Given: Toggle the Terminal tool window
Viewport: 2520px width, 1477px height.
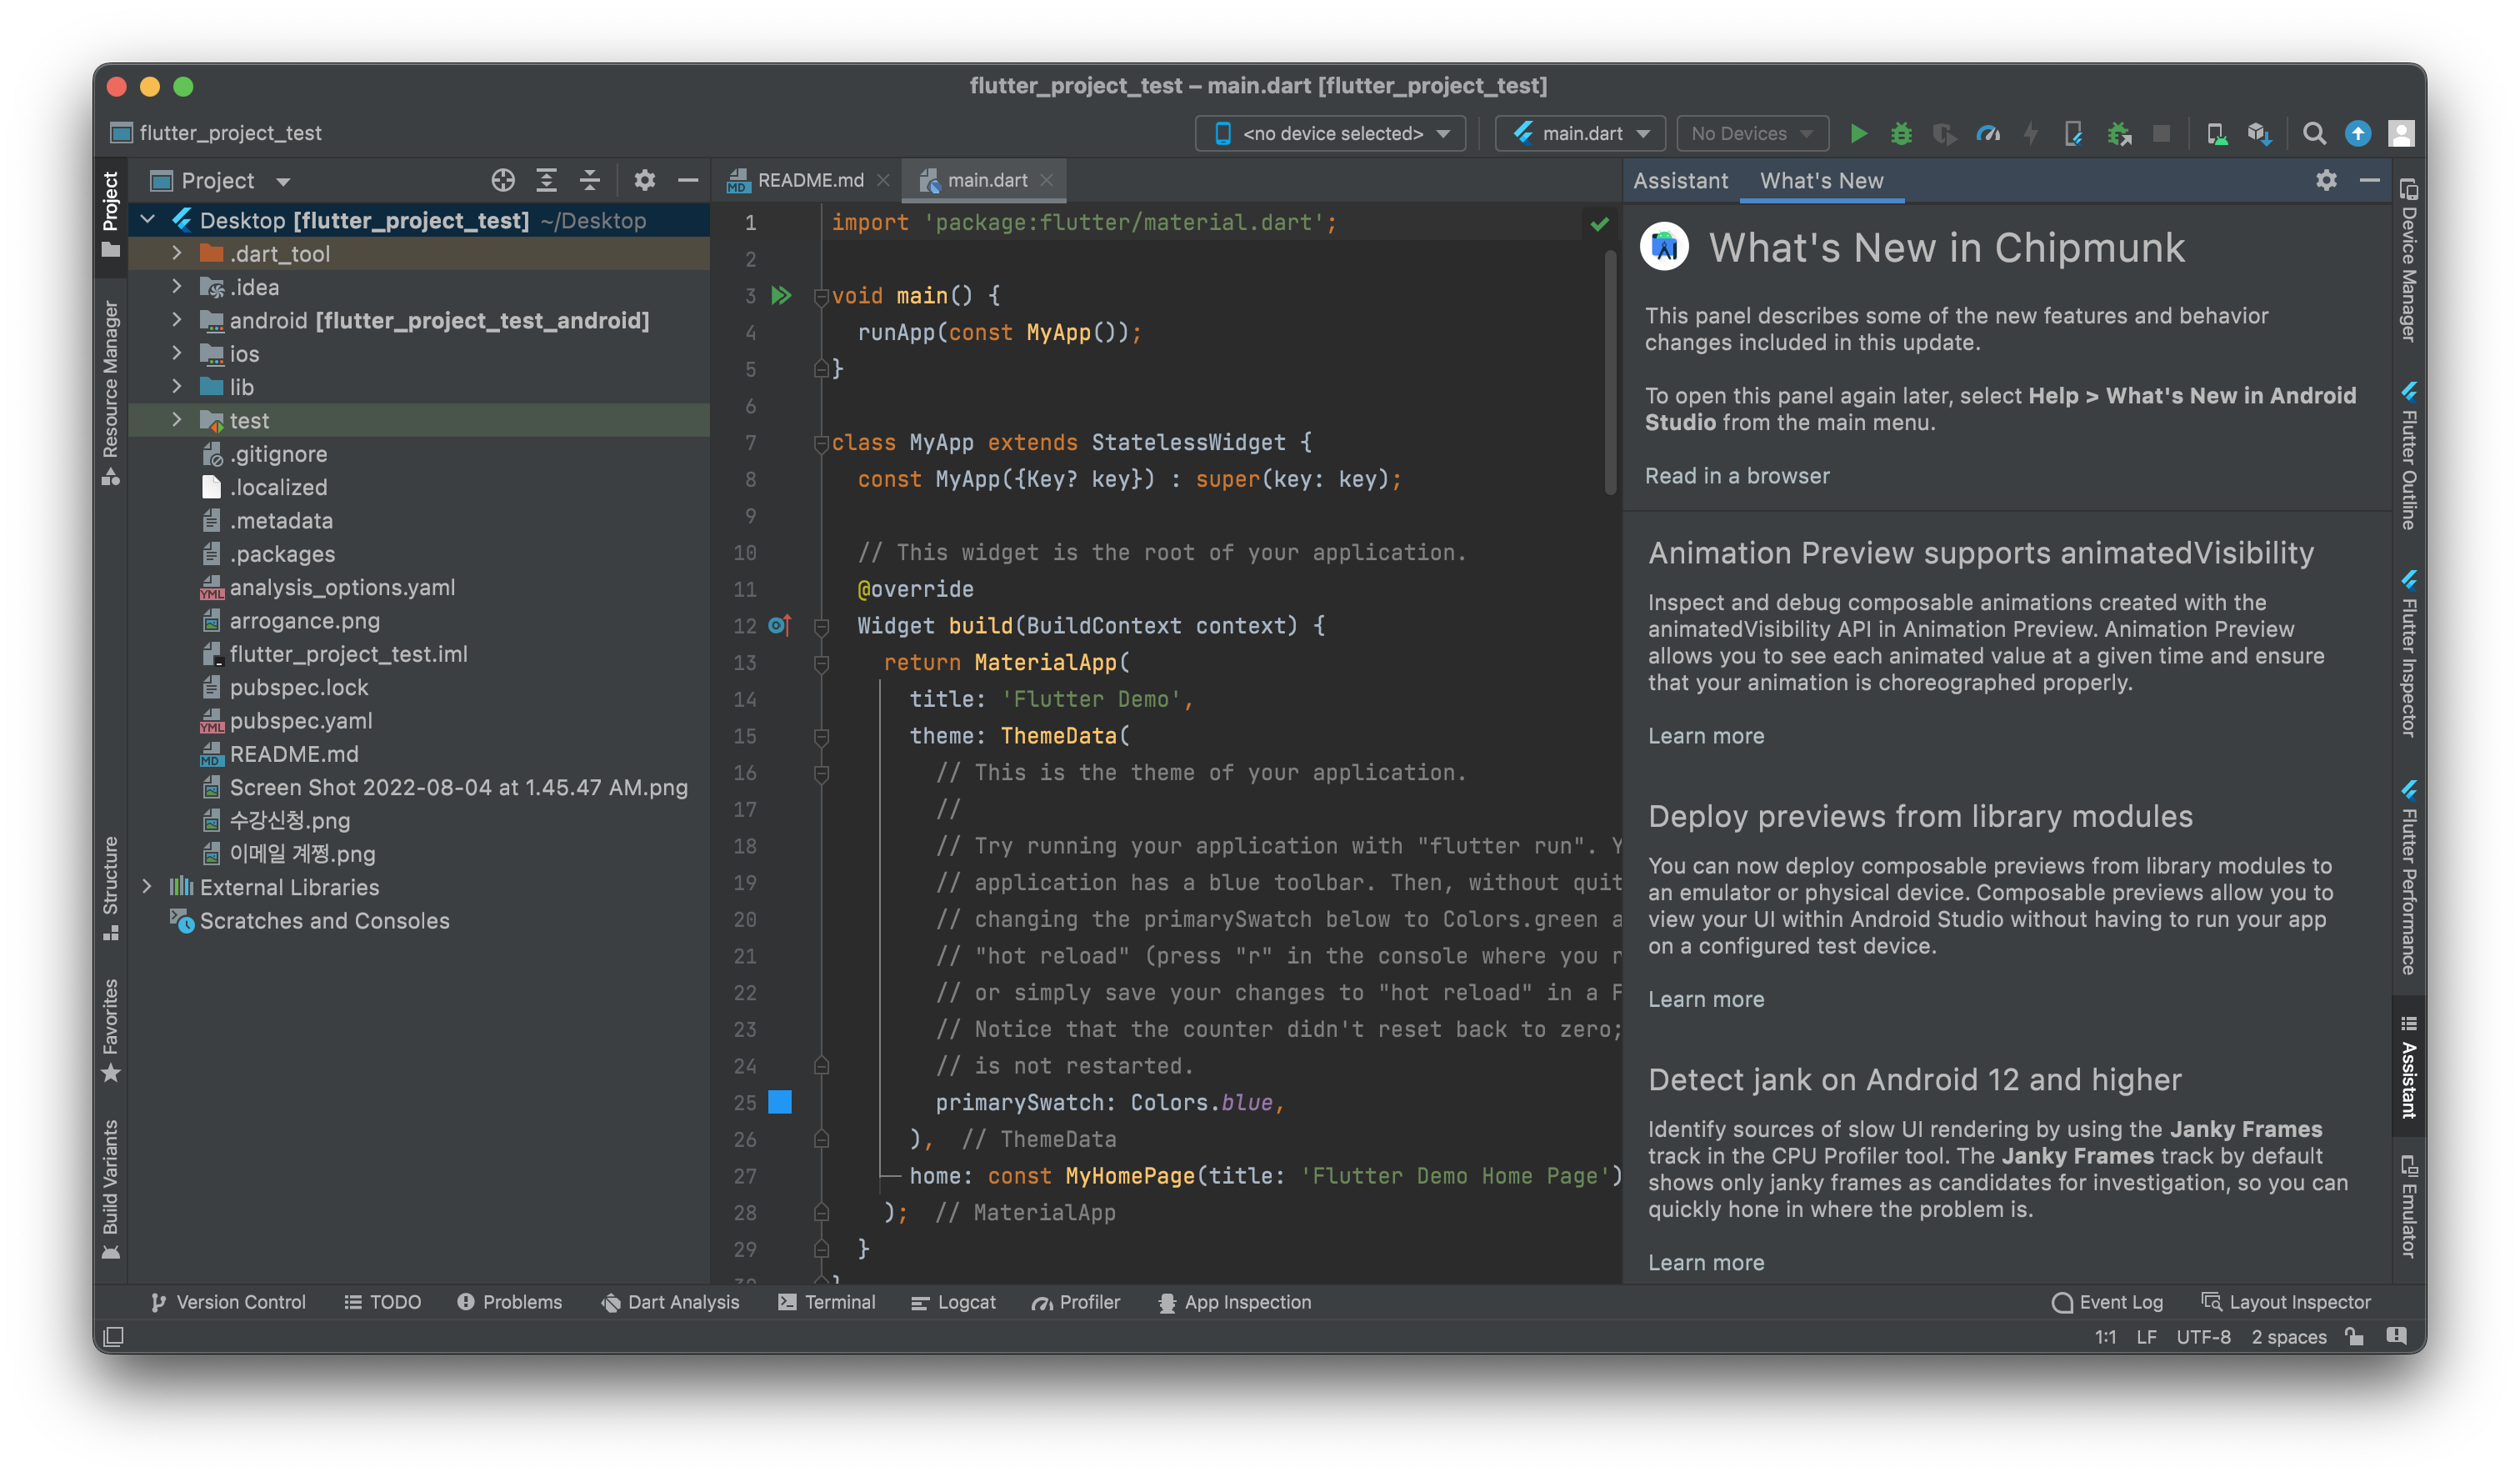Looking at the screenshot, I should pos(827,1302).
